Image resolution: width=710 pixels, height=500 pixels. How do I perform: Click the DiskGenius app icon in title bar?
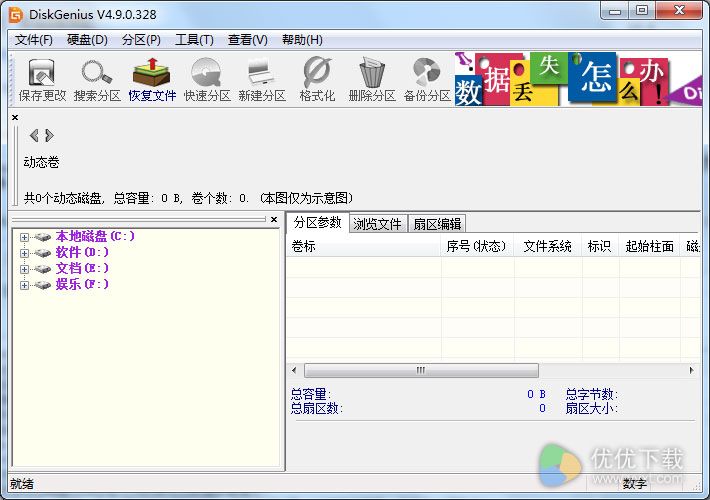coord(16,14)
